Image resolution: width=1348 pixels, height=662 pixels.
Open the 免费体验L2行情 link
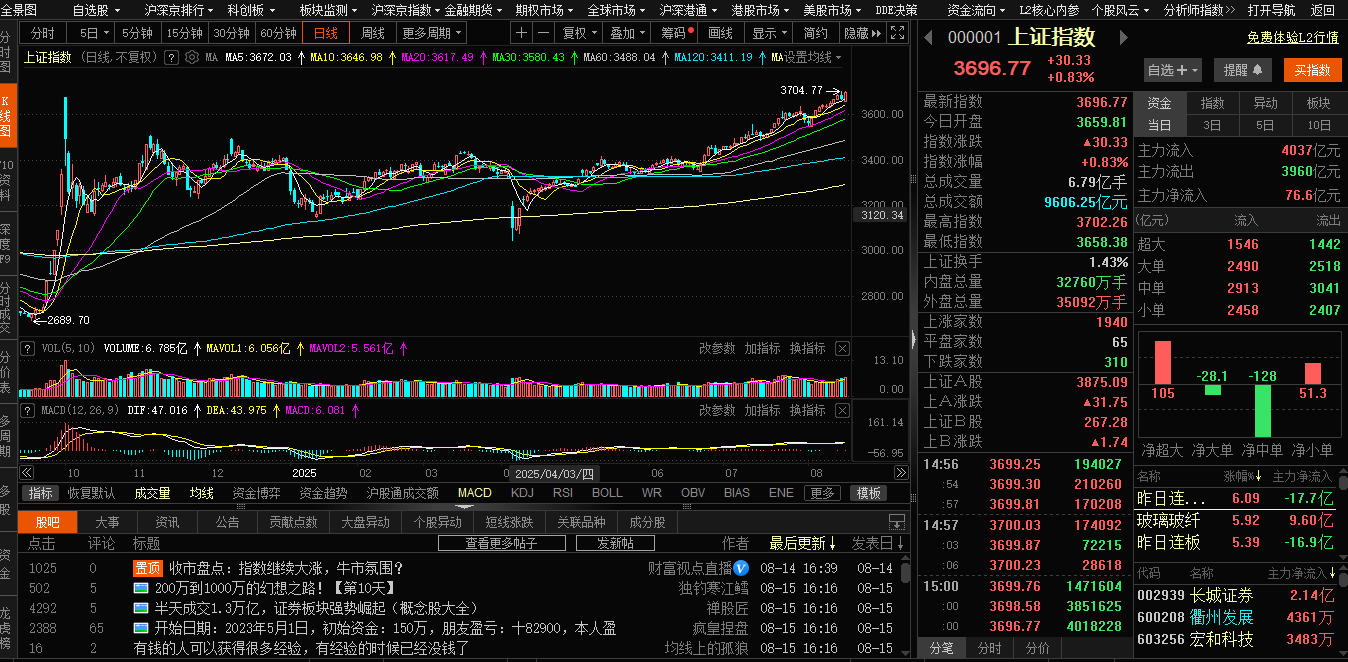[1292, 38]
